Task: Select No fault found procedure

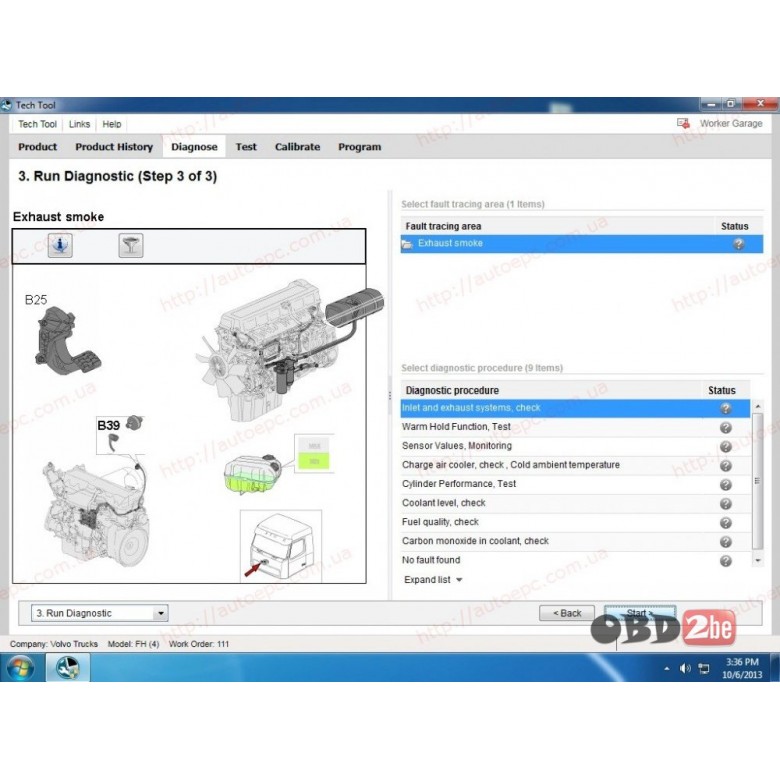Action: (x=575, y=560)
